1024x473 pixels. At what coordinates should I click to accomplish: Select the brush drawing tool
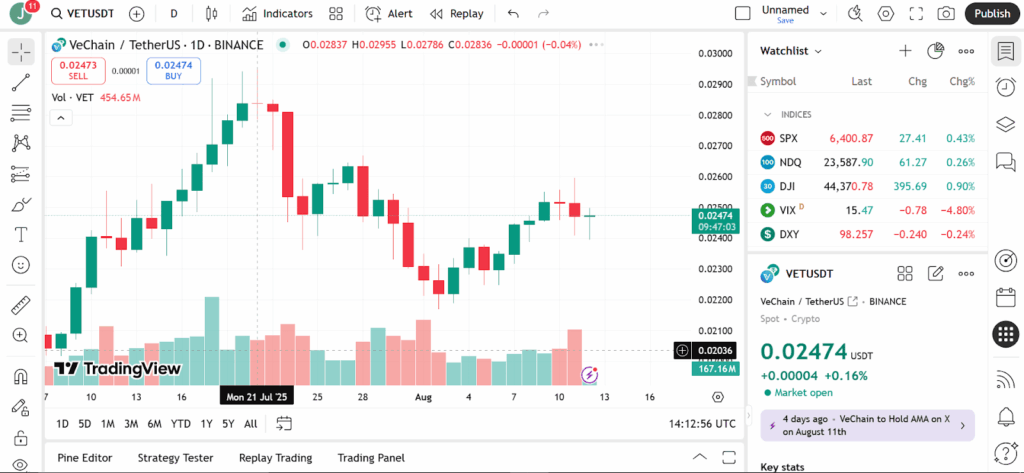tap(21, 204)
